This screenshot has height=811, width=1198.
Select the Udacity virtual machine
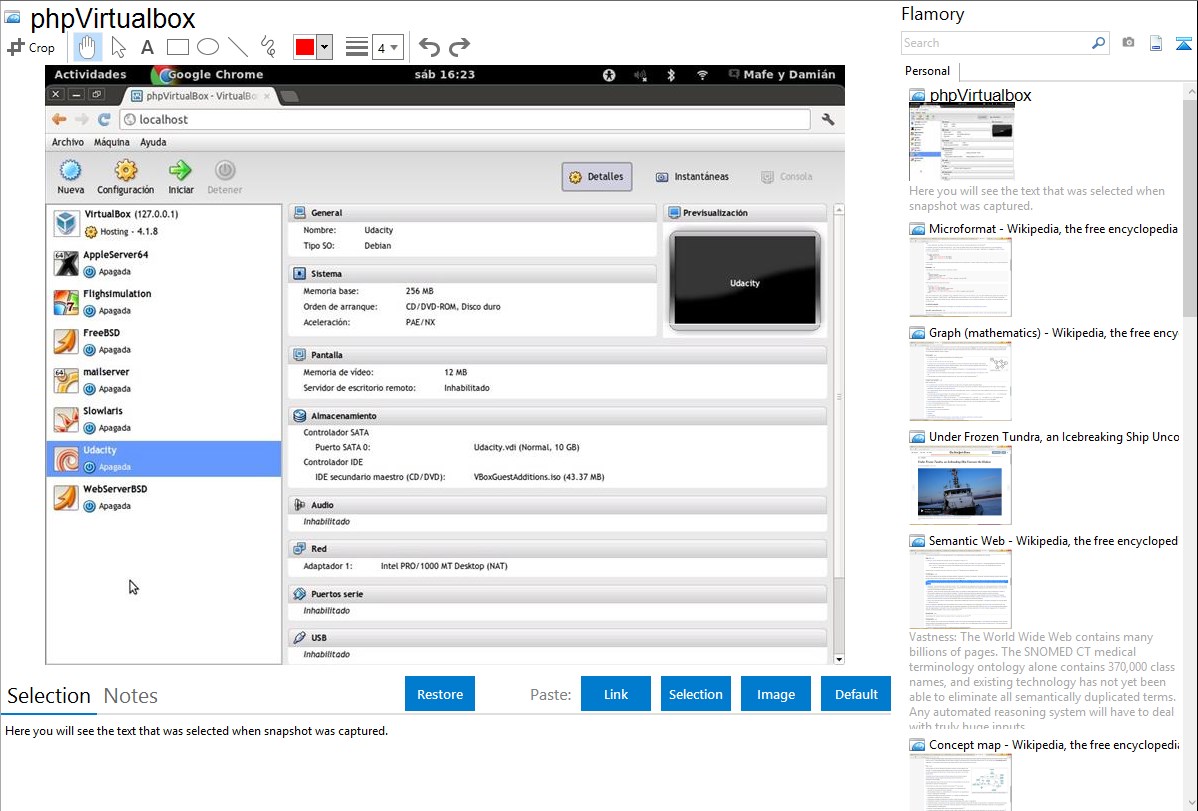[164, 459]
